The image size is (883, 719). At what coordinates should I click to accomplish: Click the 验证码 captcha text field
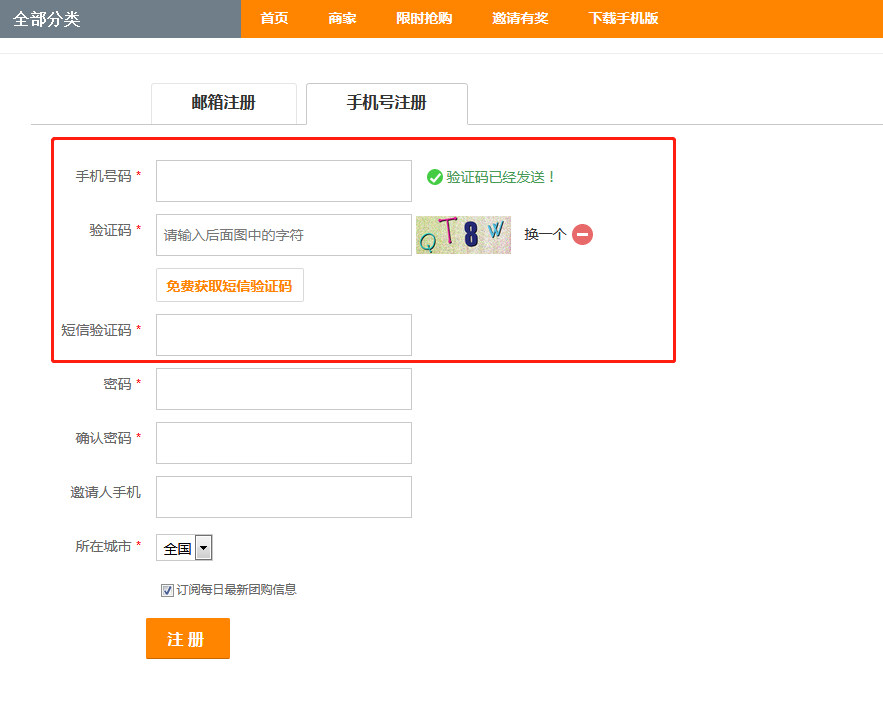click(x=284, y=235)
